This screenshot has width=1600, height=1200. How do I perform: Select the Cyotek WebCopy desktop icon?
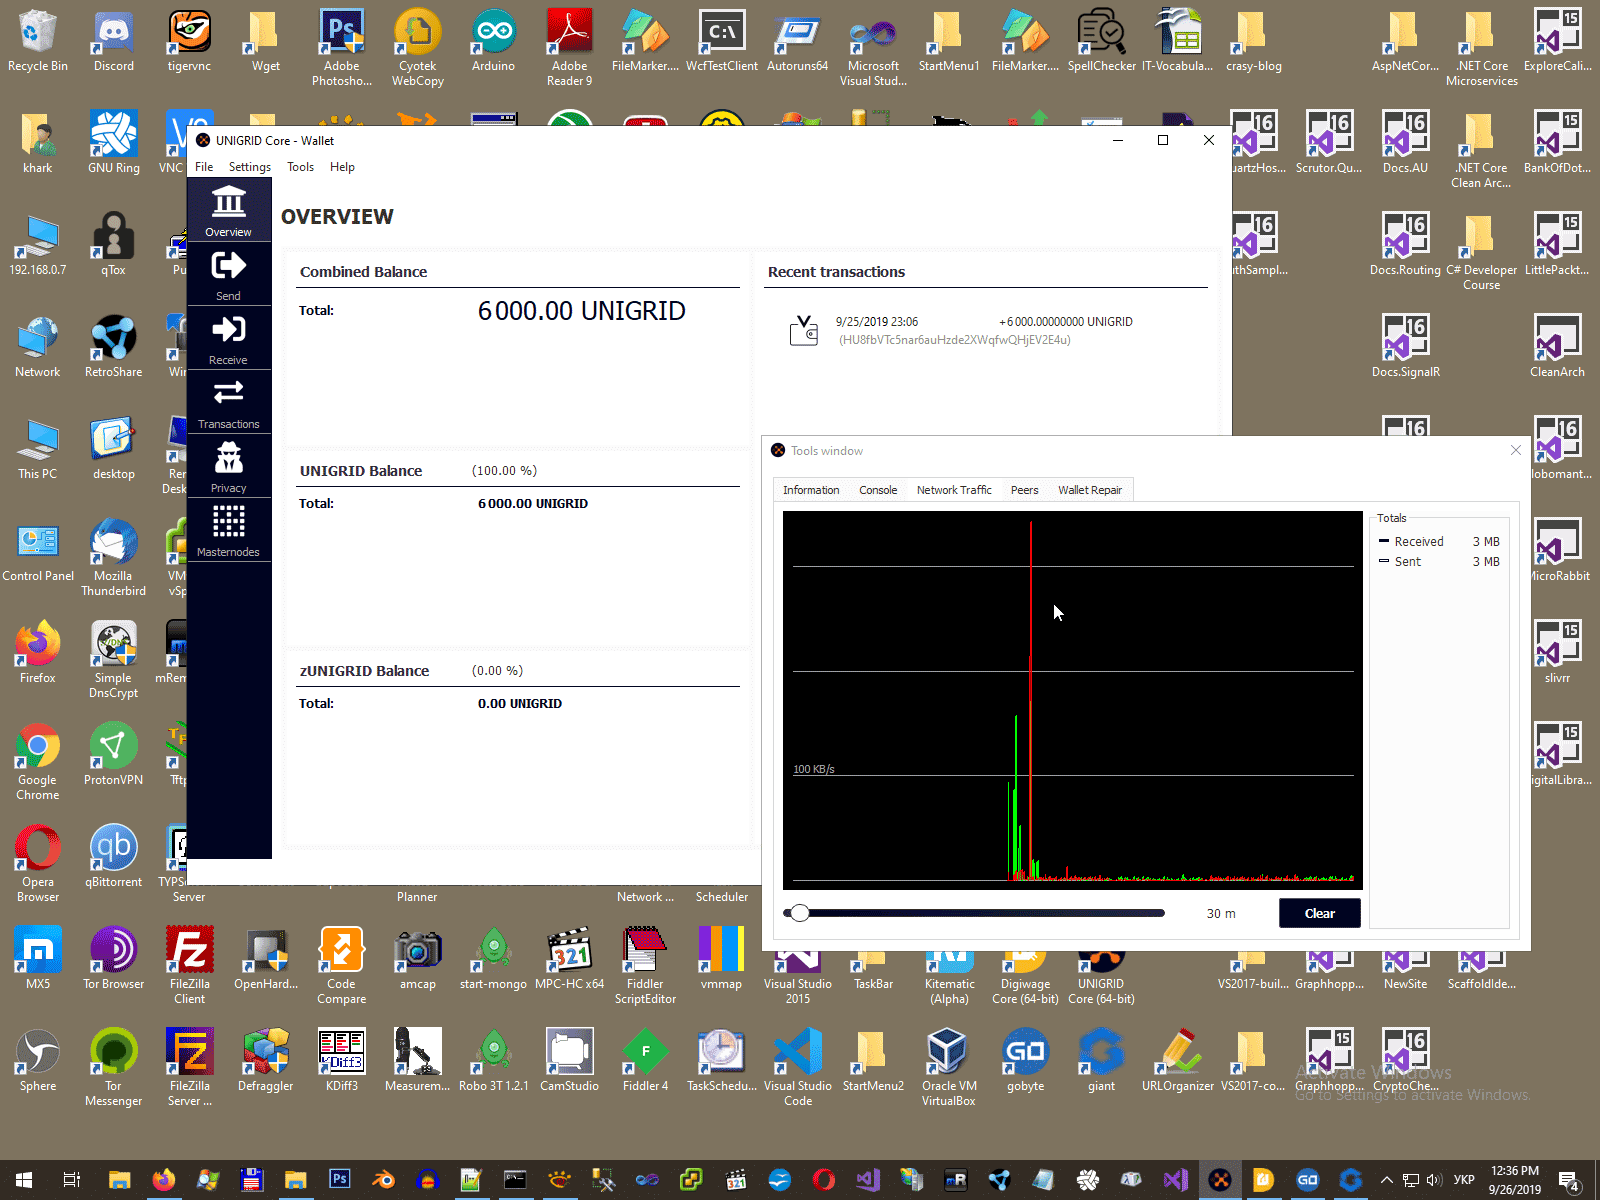coord(418,48)
